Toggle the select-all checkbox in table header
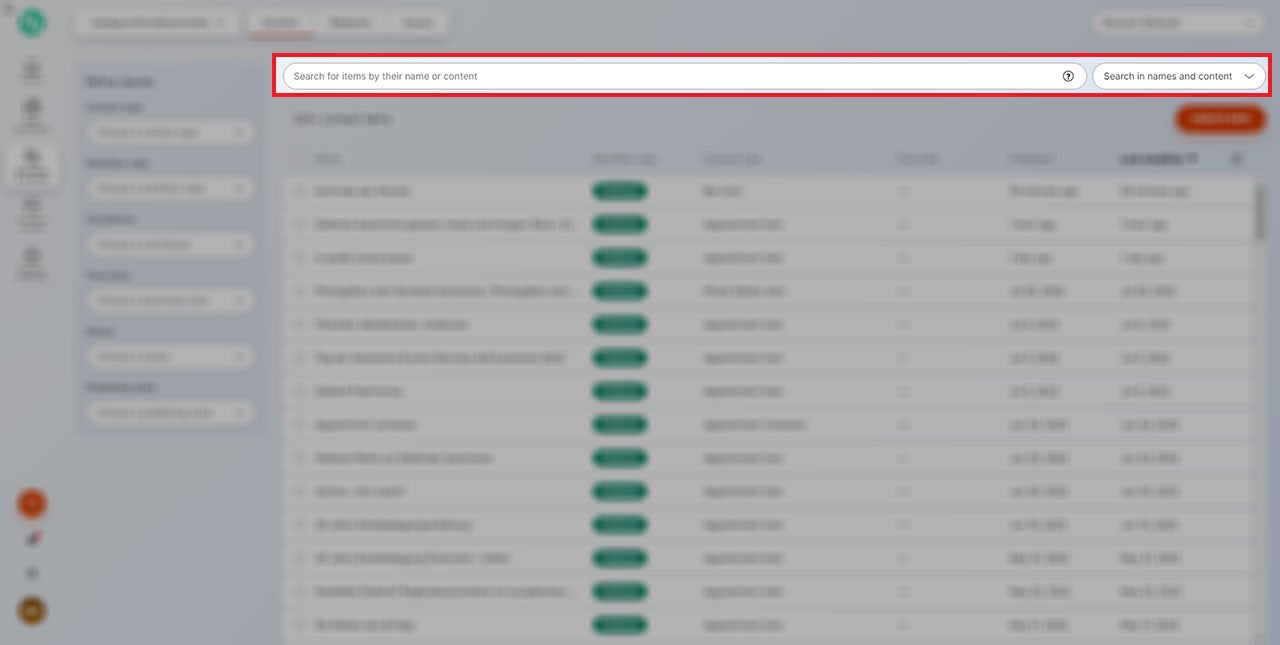This screenshot has width=1280, height=645. (x=299, y=159)
